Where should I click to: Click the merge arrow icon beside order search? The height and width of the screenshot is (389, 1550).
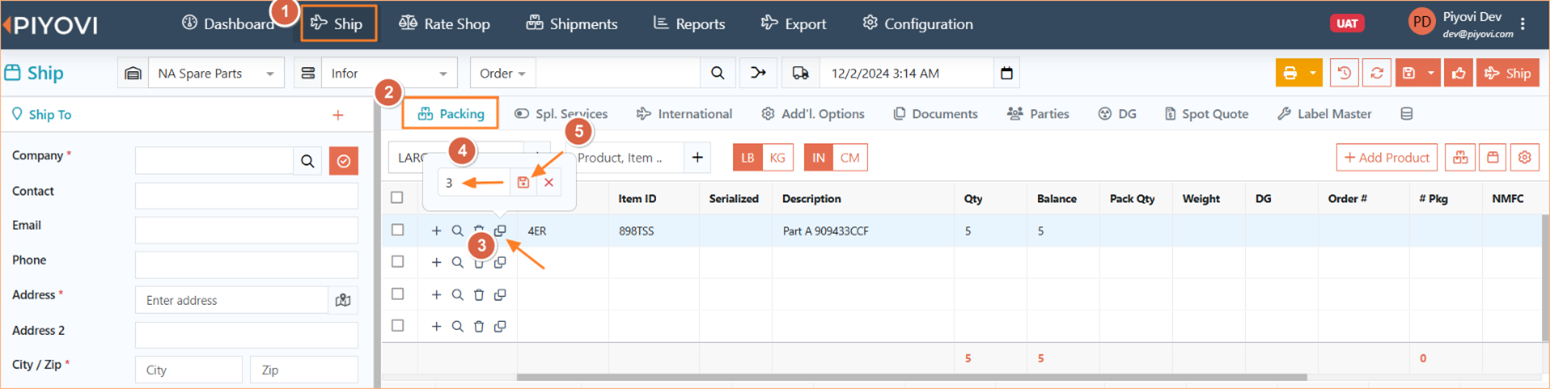click(x=758, y=73)
